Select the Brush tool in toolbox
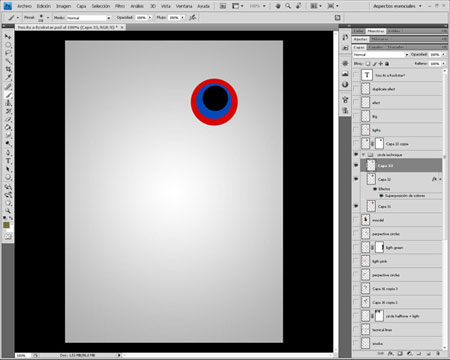 click(8, 95)
